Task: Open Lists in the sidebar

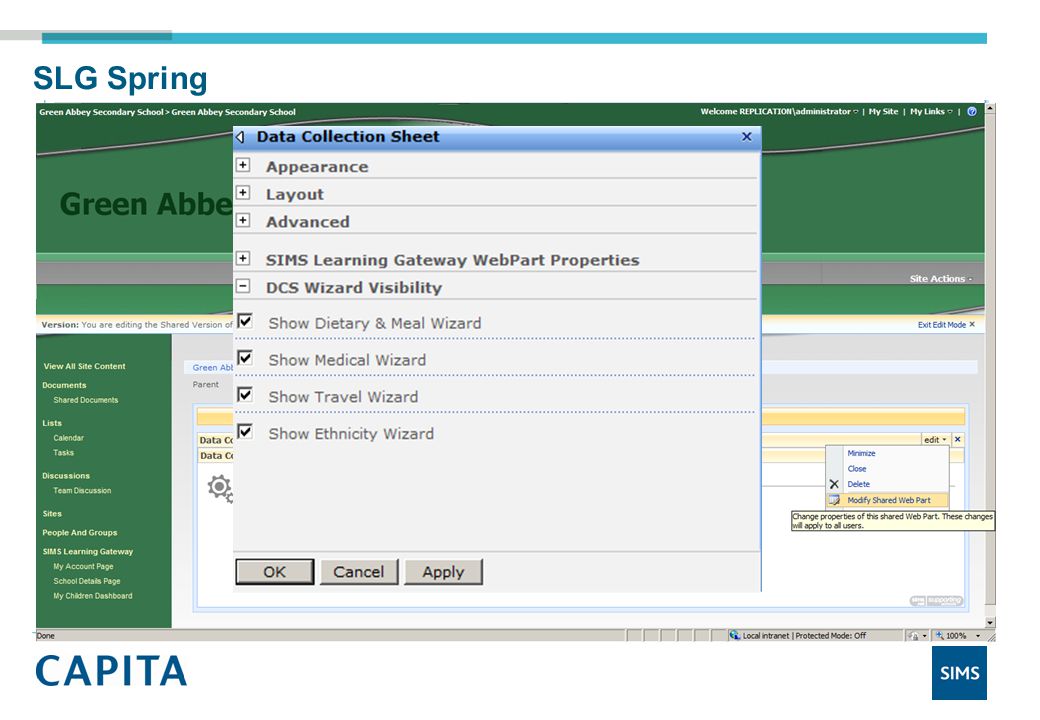Action: click(x=52, y=423)
